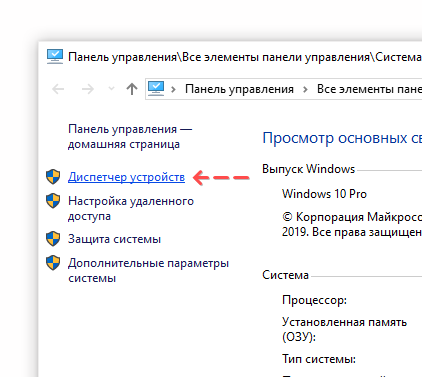Open recent locations dropdown arrow

click(x=111, y=89)
